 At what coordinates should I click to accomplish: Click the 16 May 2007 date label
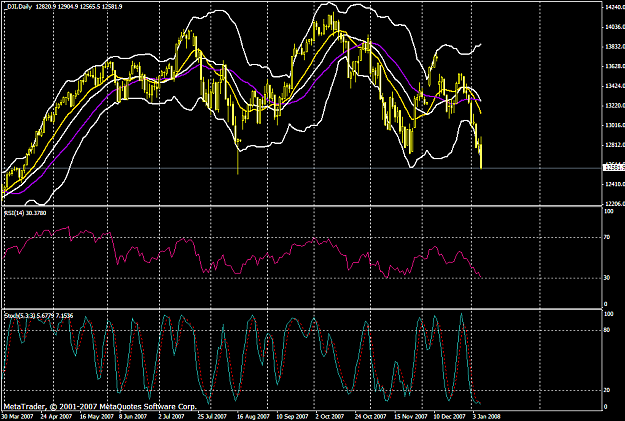point(96,417)
